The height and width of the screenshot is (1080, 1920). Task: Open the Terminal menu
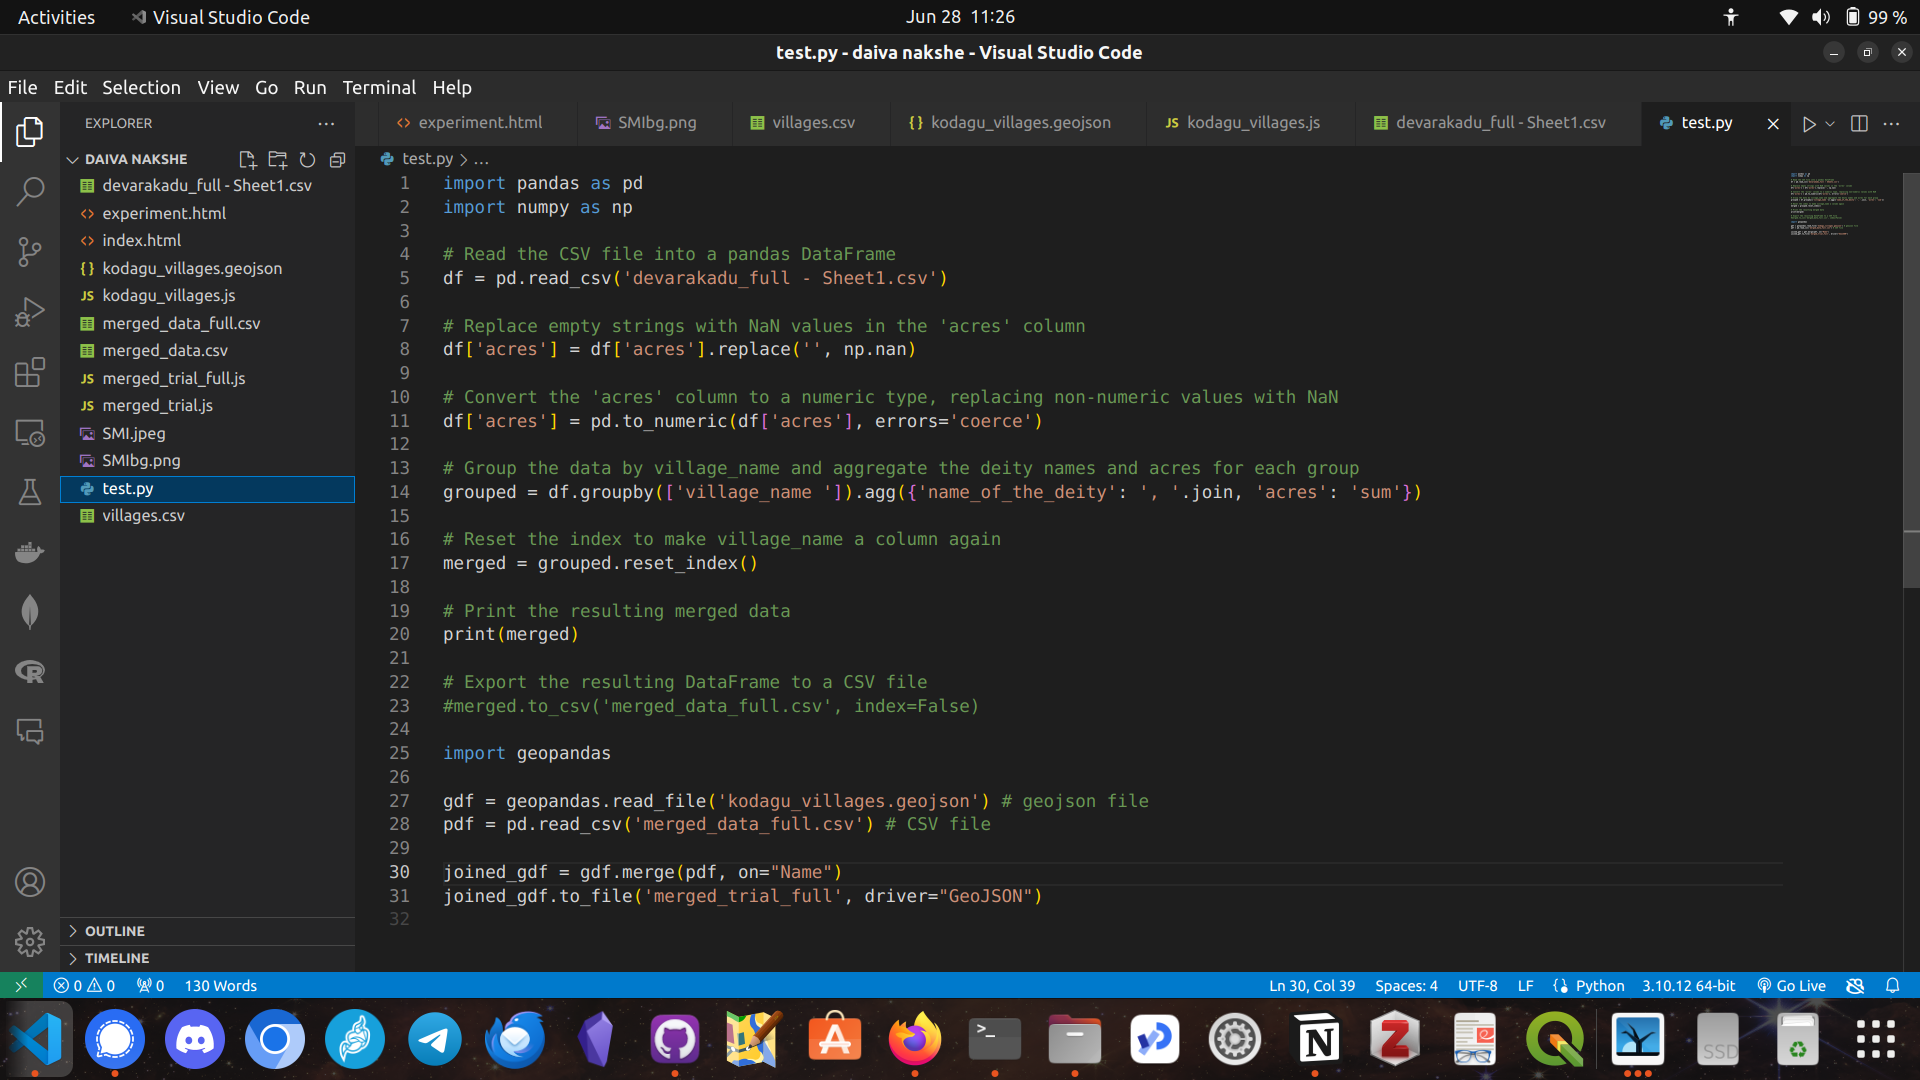tap(378, 87)
